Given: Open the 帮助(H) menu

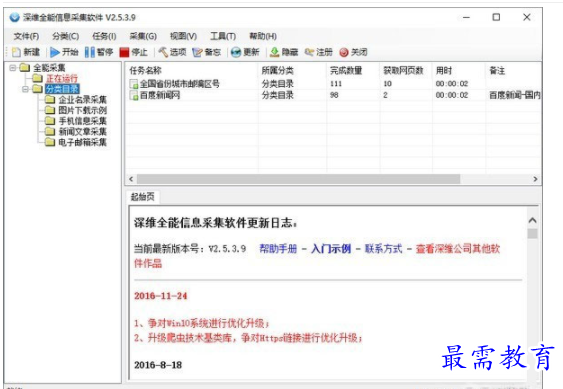Looking at the screenshot, I should click(263, 36).
